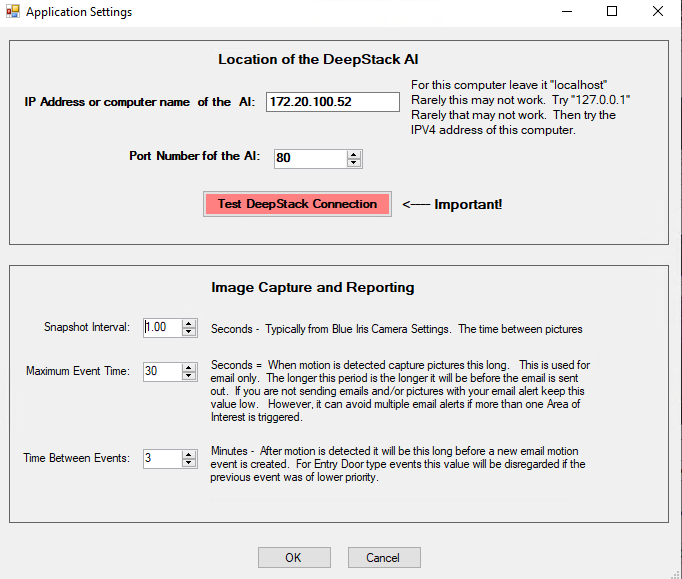Dismiss dialog with the Cancel button

pyautogui.click(x=384, y=557)
